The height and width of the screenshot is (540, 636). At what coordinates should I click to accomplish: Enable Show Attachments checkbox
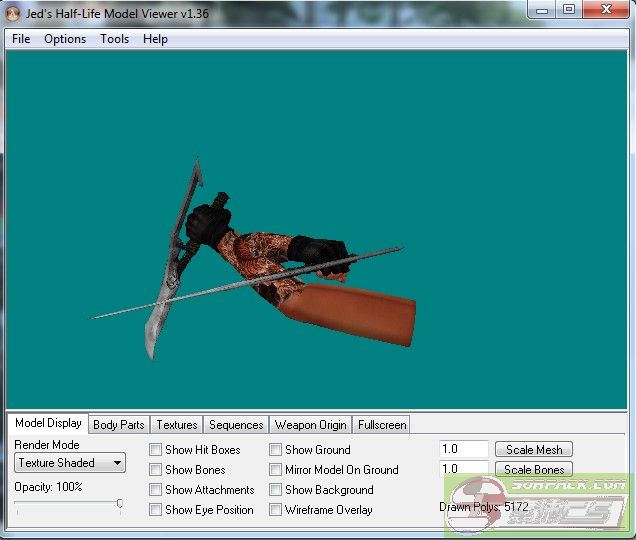click(155, 489)
